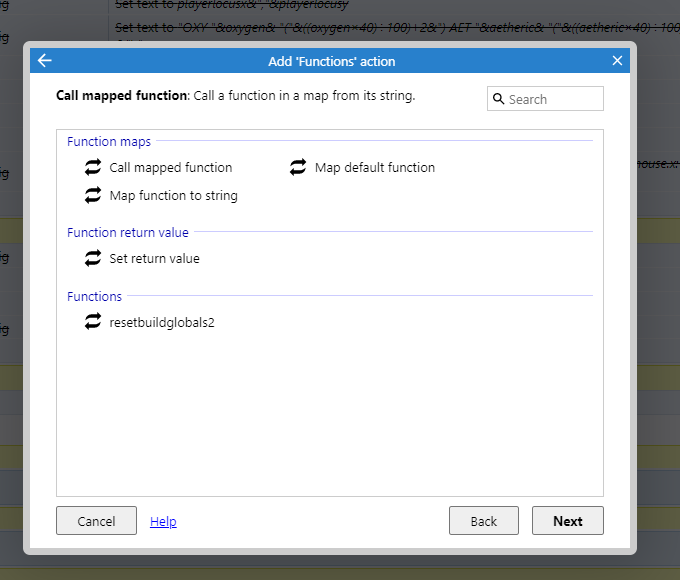
Task: Click the resetbuildglobals2 function icon
Action: point(93,322)
